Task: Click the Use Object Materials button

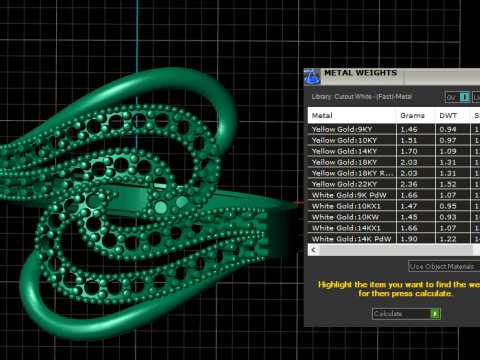Action: click(444, 266)
